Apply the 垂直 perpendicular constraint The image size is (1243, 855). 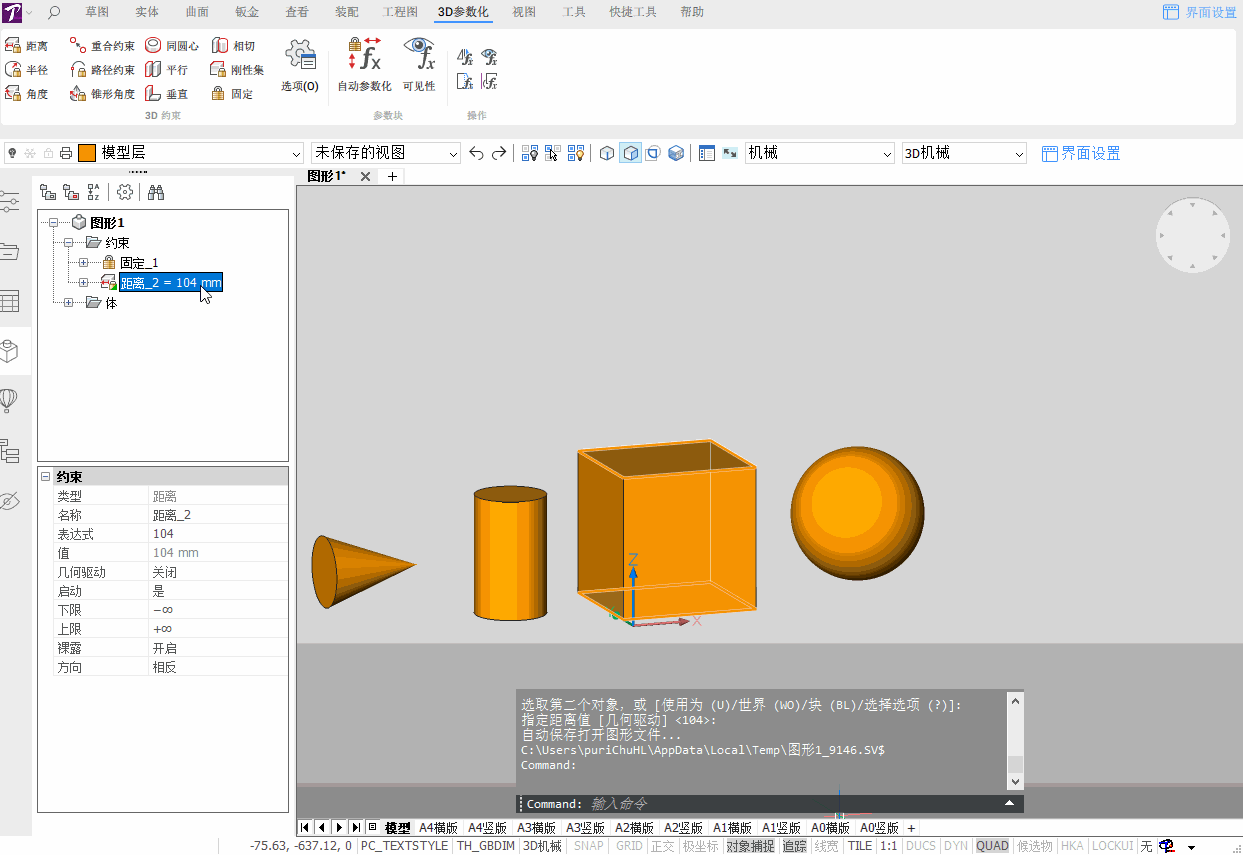(x=166, y=94)
